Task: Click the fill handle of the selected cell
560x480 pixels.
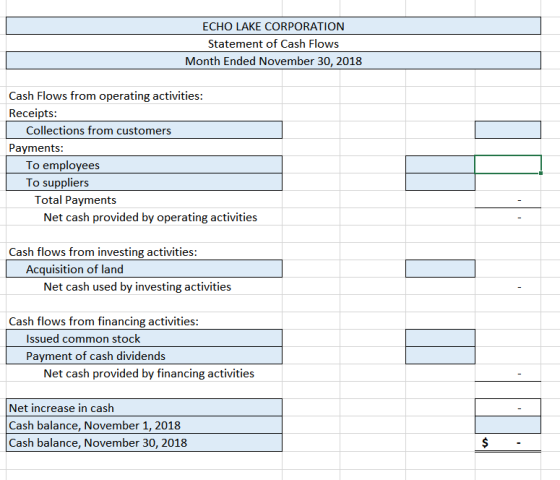Action: [541, 173]
